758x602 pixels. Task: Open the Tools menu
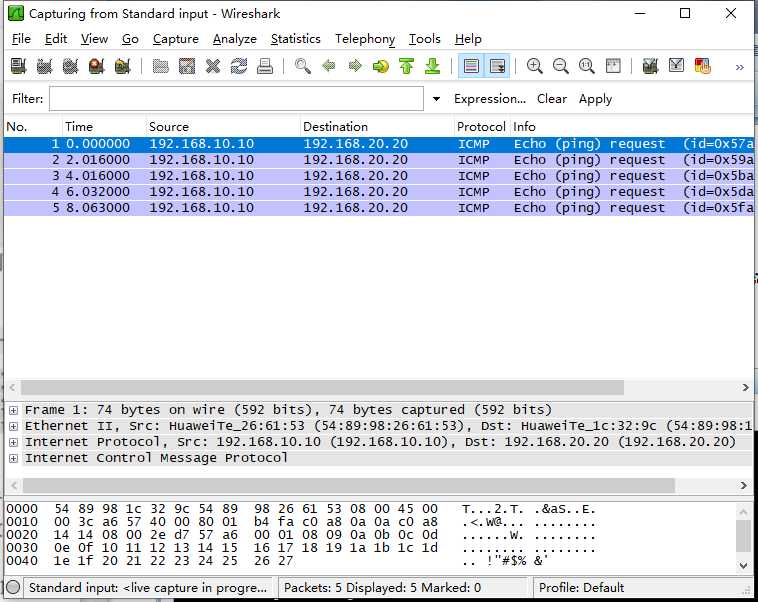pyautogui.click(x=425, y=39)
